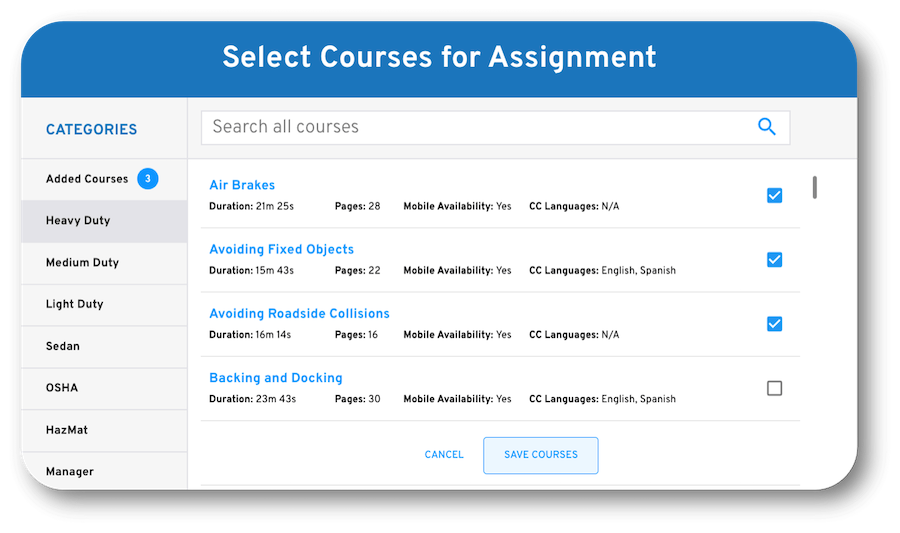Click the Save Courses button
The image size is (900, 533).
(x=540, y=455)
